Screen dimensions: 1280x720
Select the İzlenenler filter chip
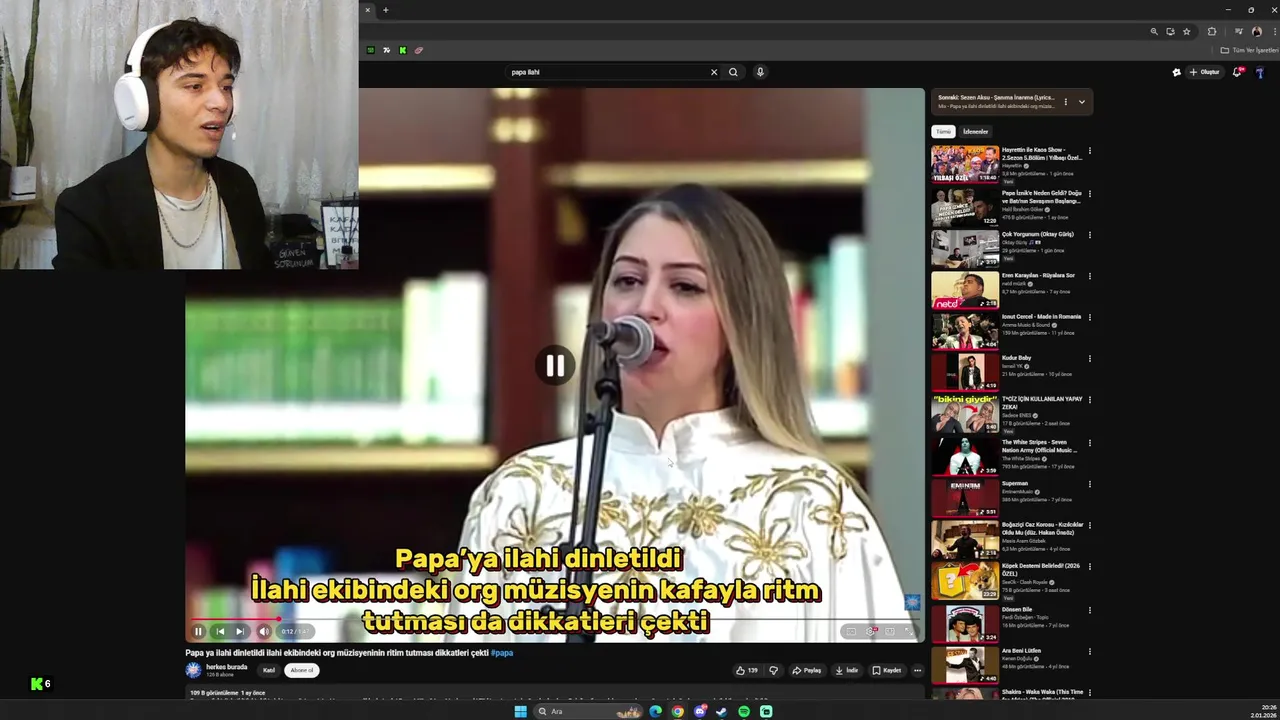point(975,131)
